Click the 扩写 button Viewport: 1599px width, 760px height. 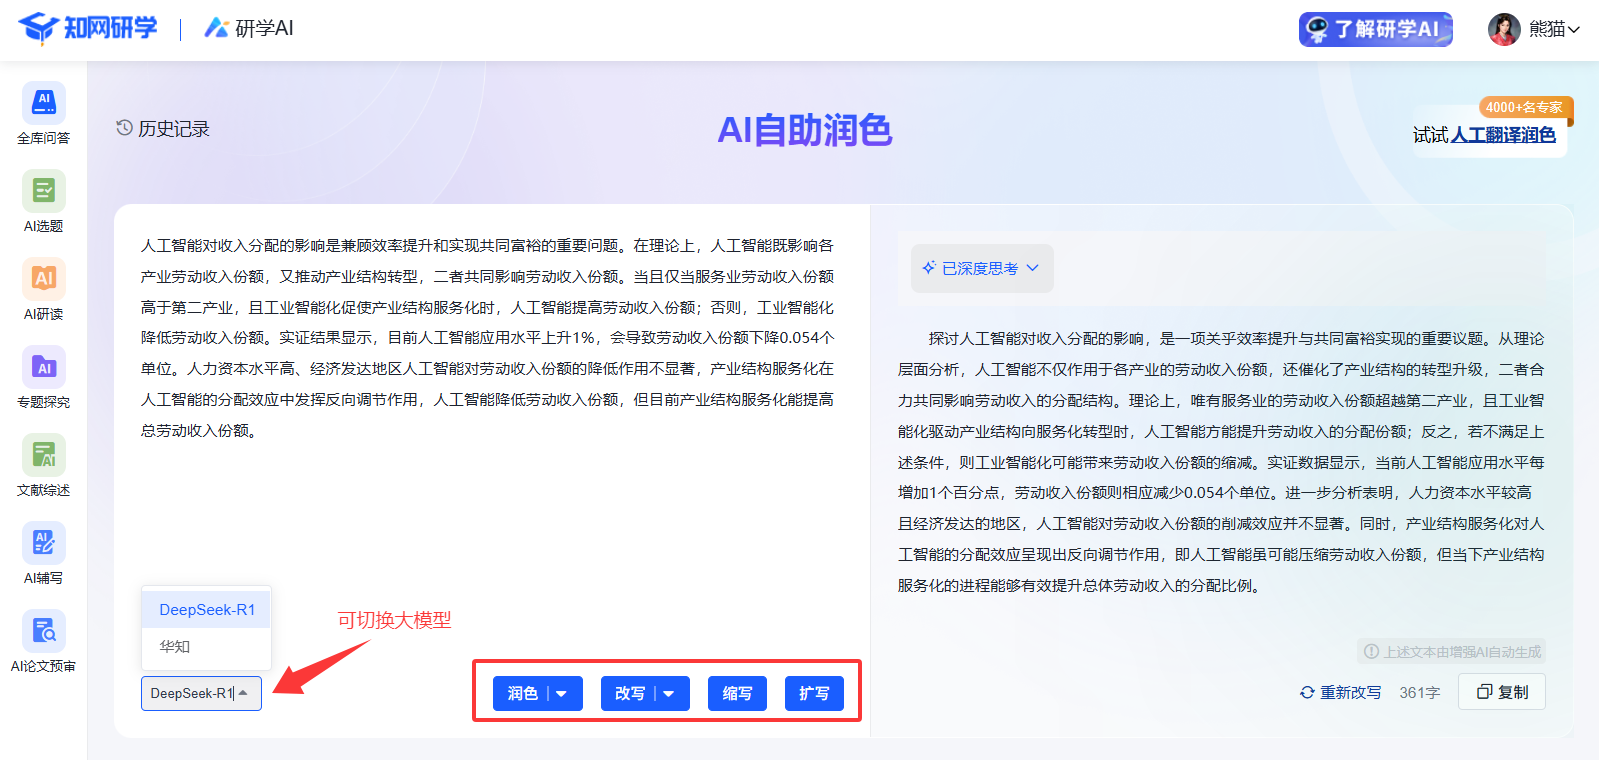[814, 694]
